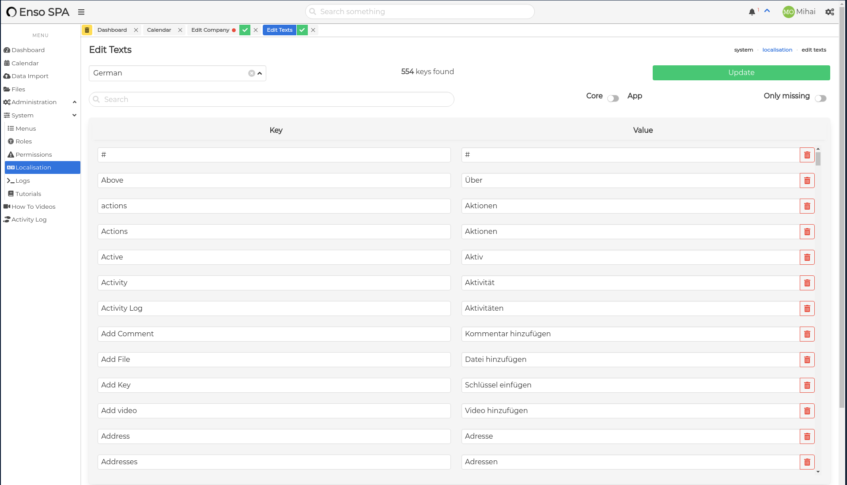Viewport: 847px width, 485px height.
Task: Click the keys table scrollbar thumb
Action: [x=818, y=159]
